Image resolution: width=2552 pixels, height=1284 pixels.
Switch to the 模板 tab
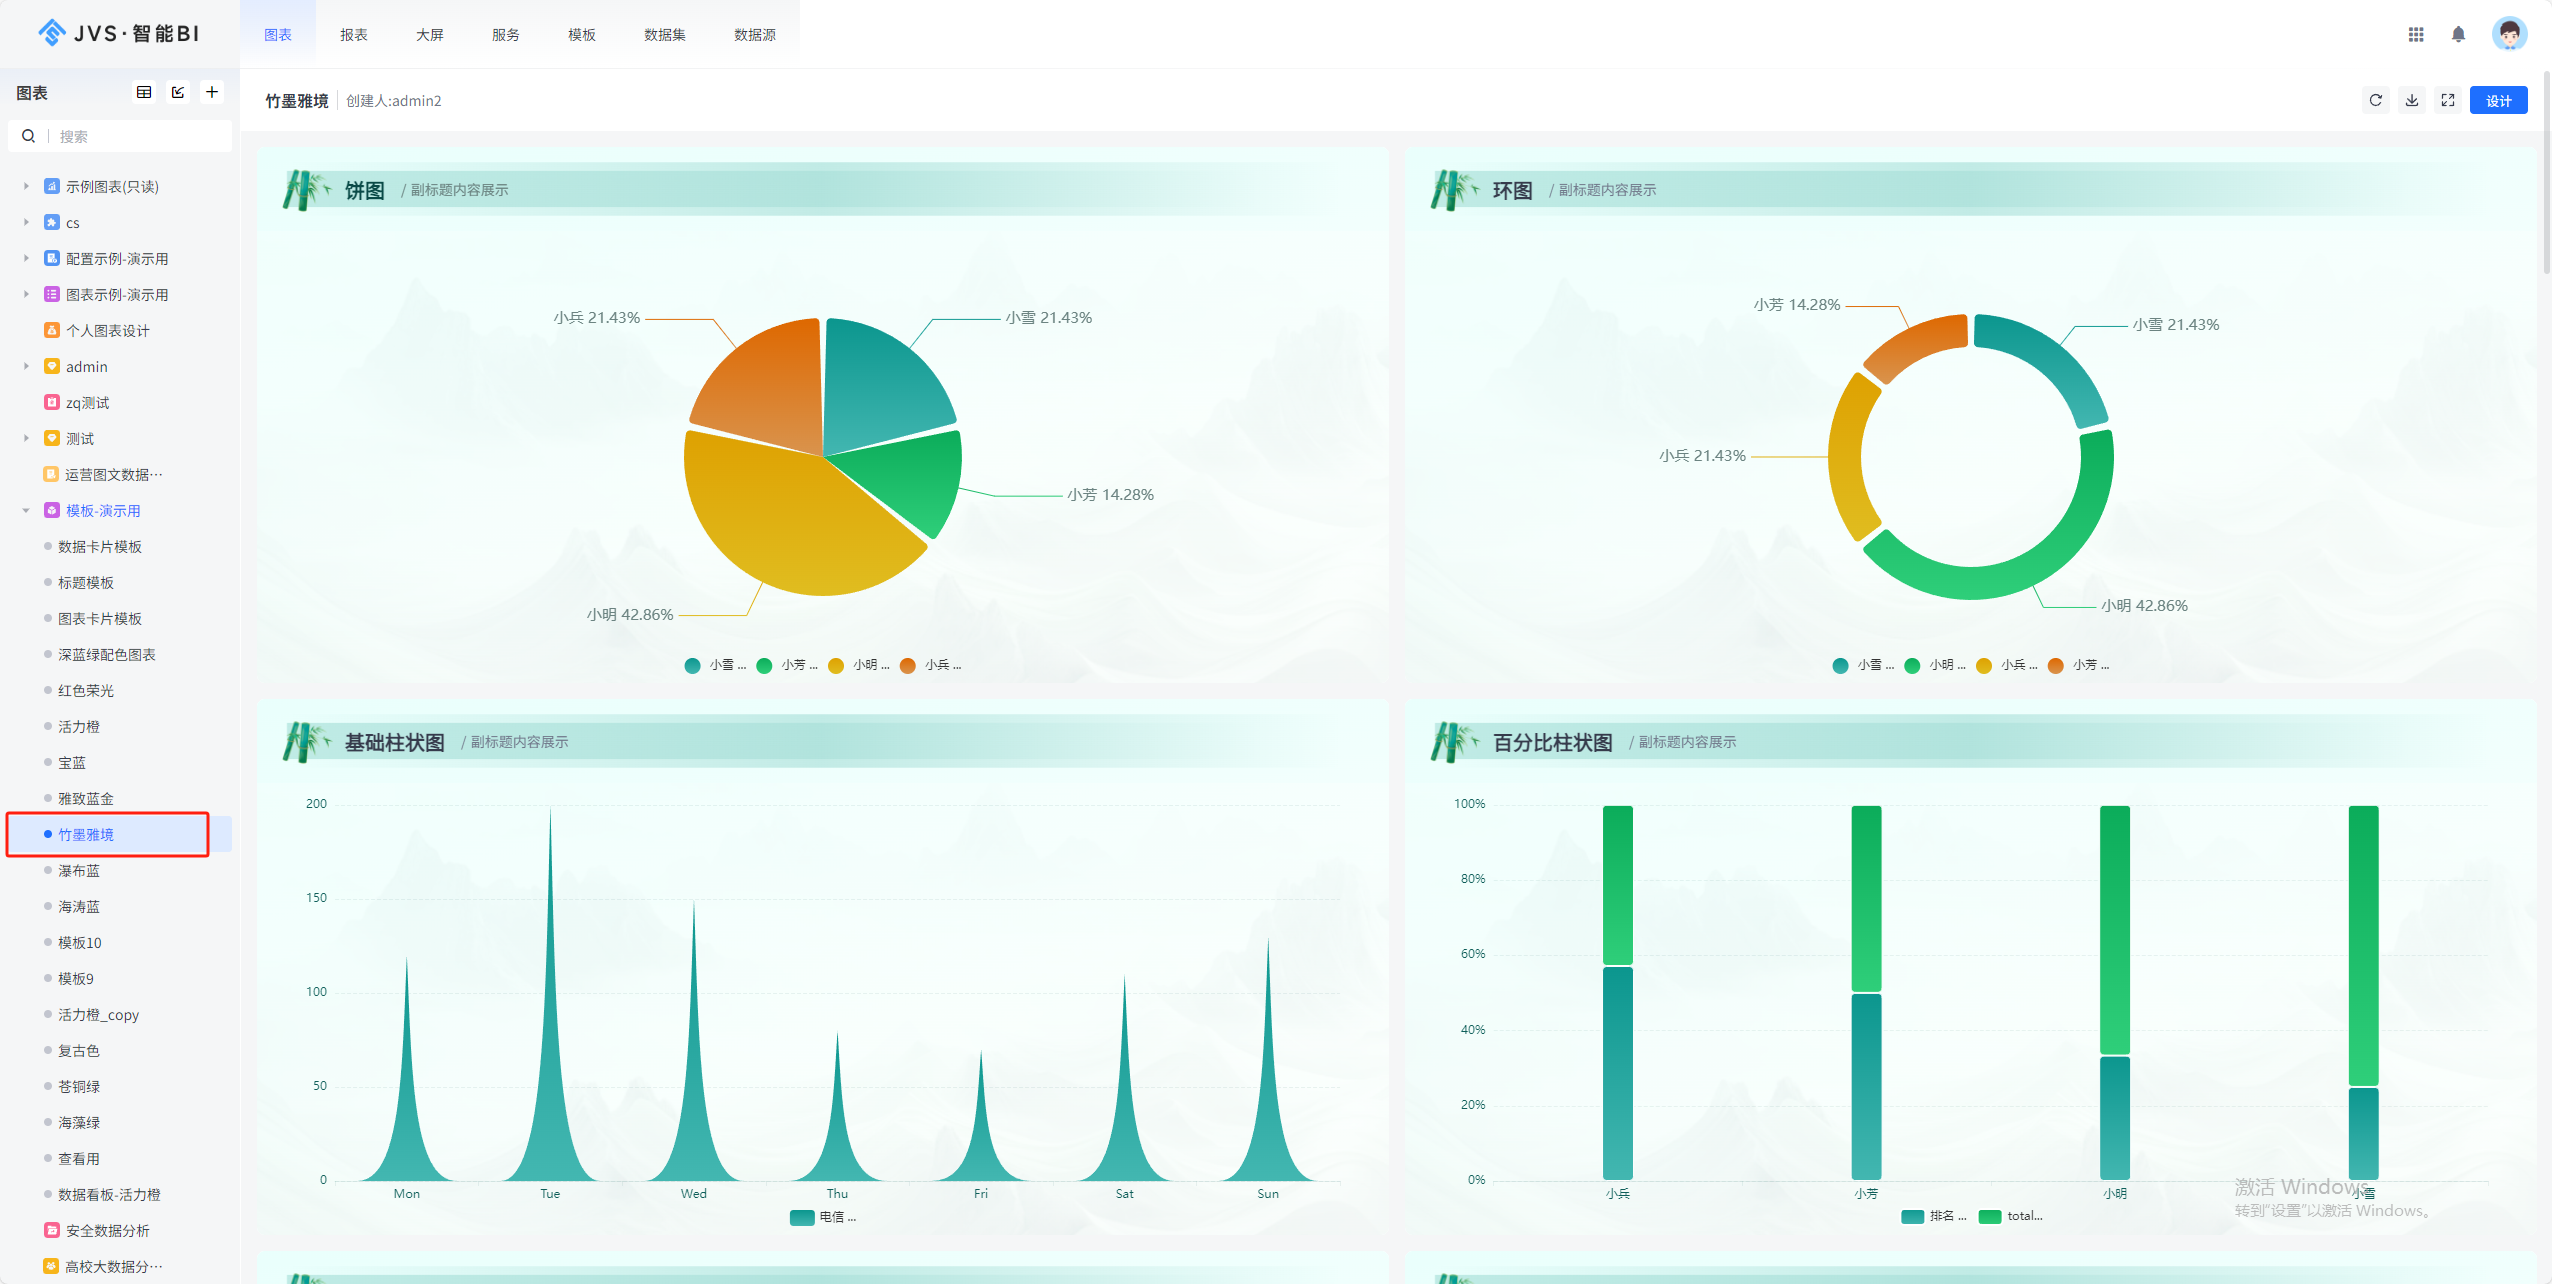point(582,34)
